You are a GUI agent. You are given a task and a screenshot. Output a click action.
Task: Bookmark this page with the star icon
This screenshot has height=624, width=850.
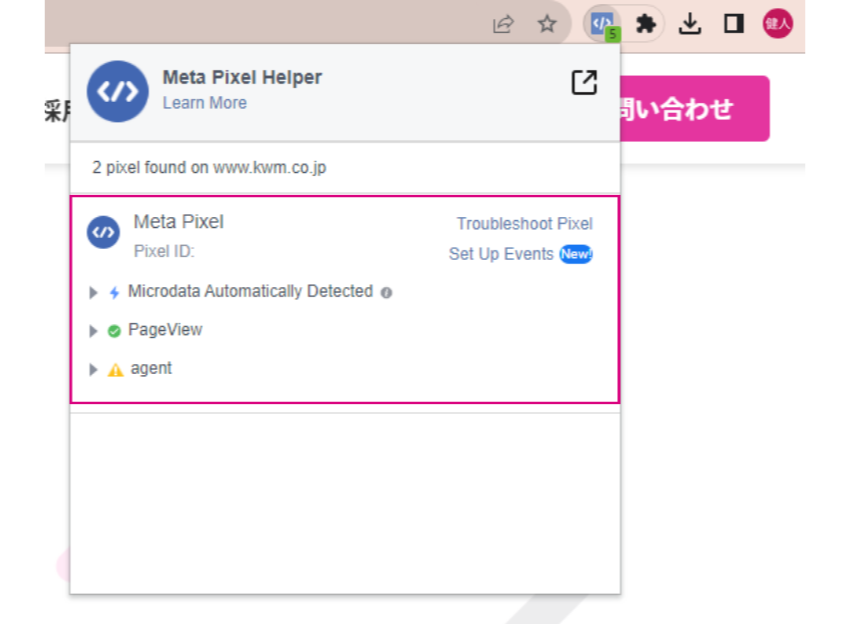click(547, 24)
